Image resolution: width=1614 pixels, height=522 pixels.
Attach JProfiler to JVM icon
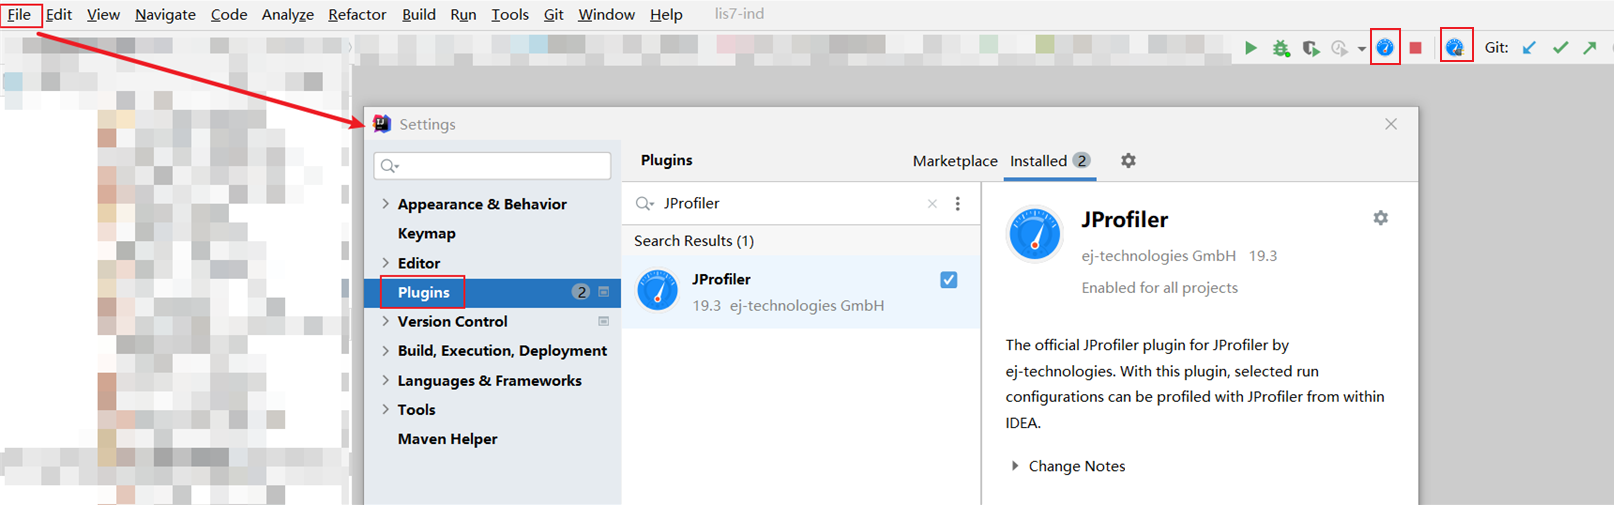click(x=1455, y=47)
